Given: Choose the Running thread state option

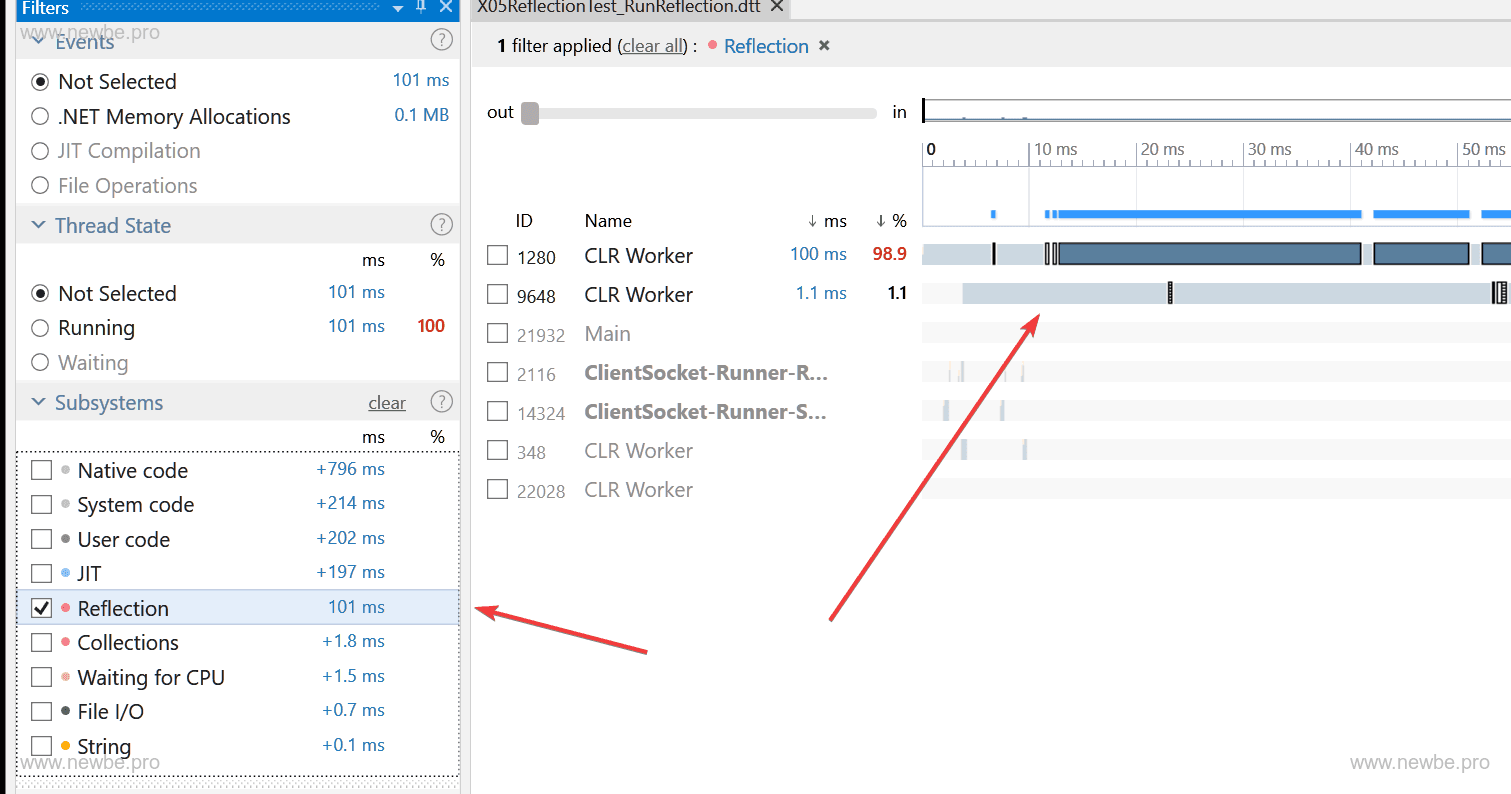Looking at the screenshot, I should pos(40,328).
